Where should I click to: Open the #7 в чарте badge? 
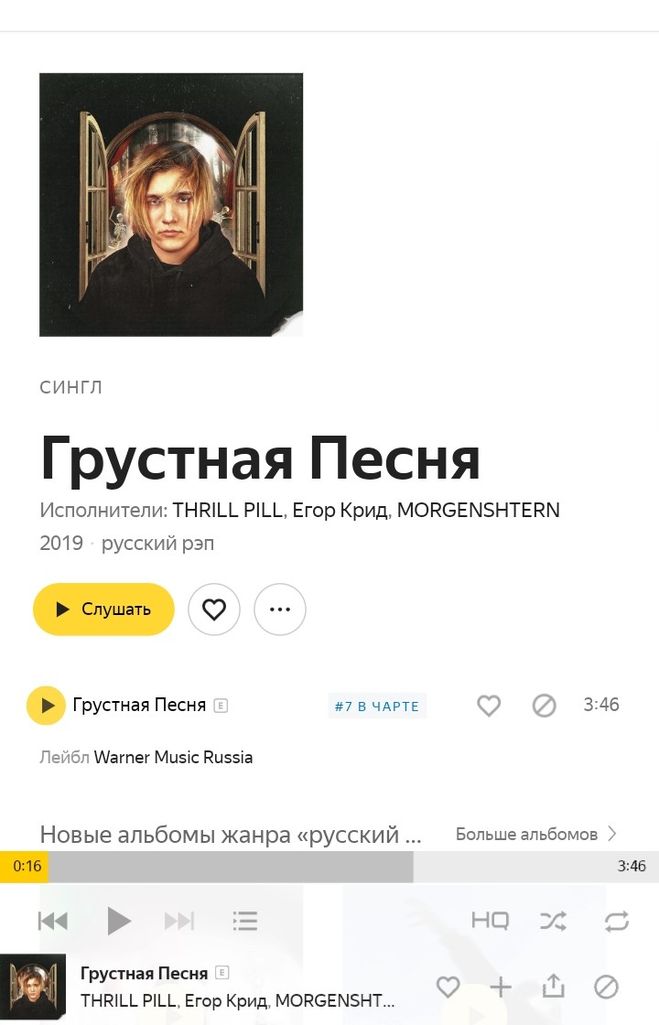(377, 706)
